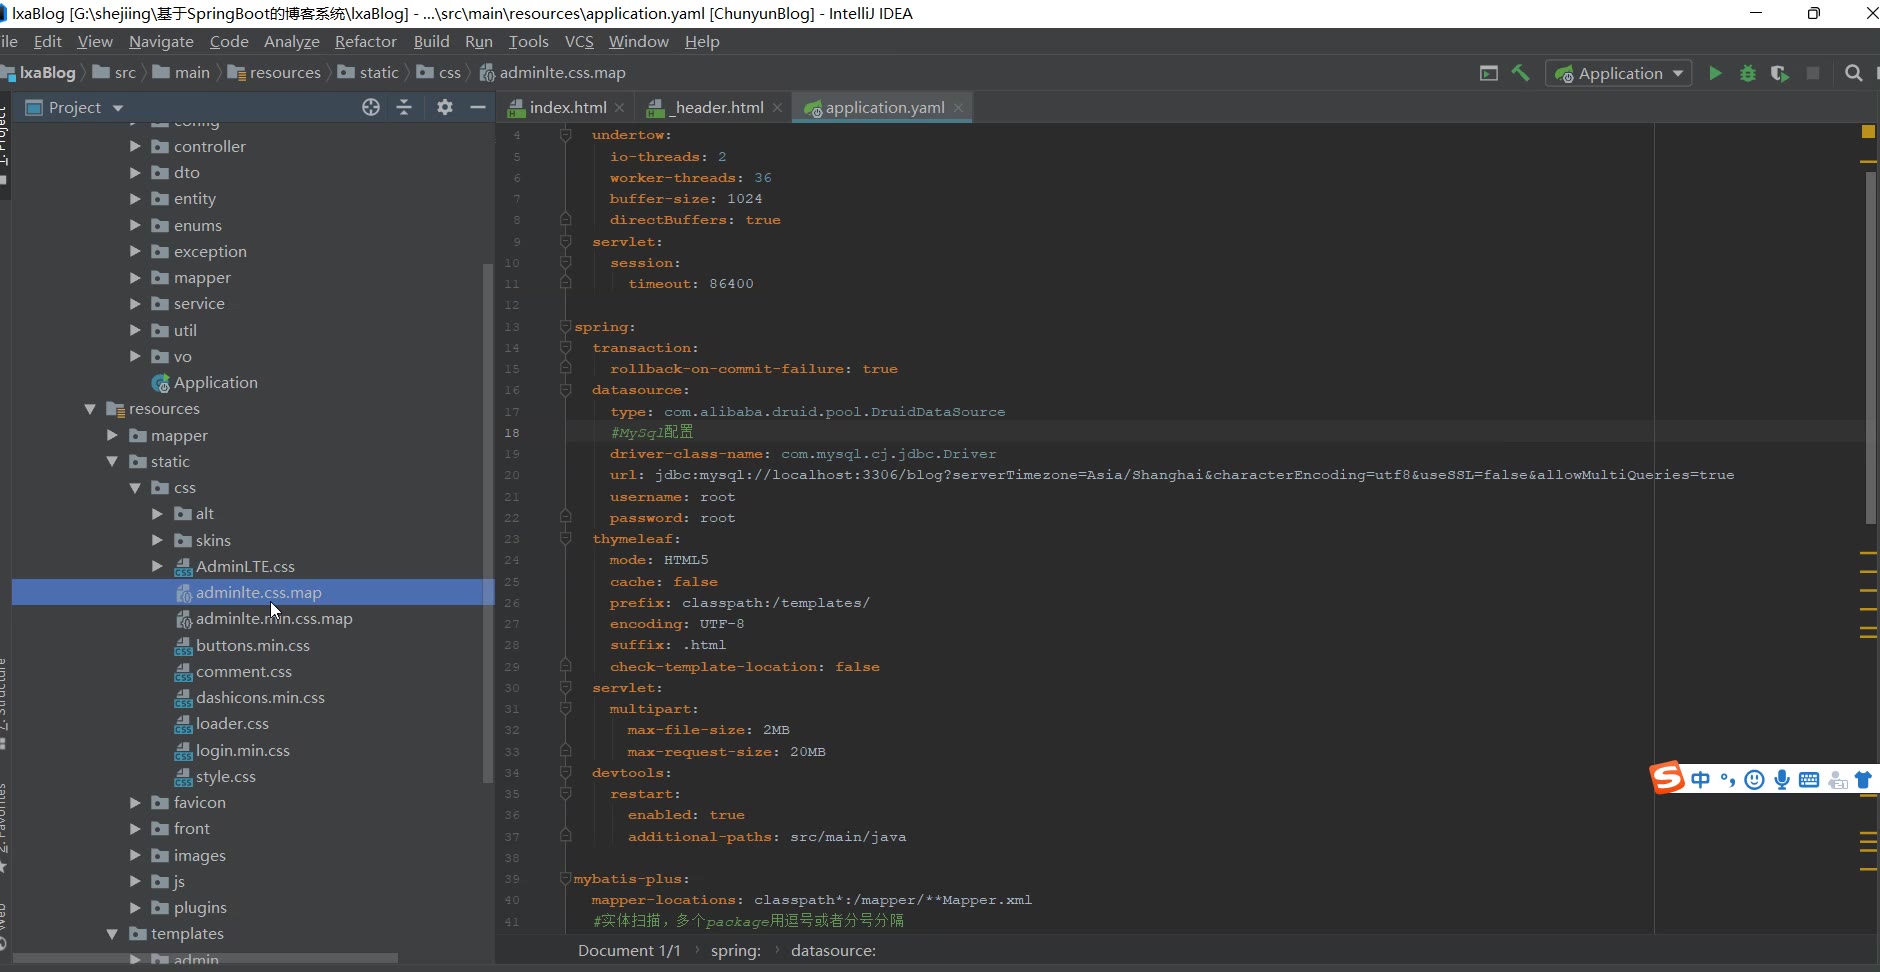Place cursor on jdbc url line

click(1172, 475)
